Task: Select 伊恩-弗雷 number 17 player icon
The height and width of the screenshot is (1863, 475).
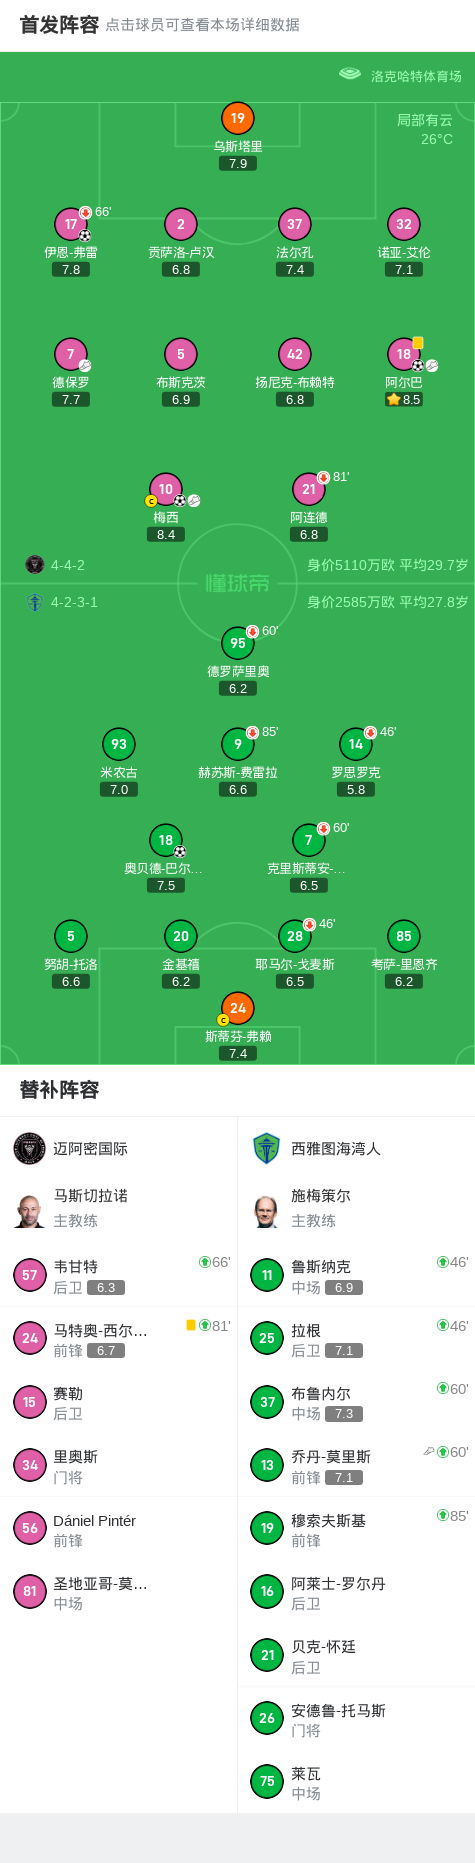Action: pyautogui.click(x=71, y=224)
